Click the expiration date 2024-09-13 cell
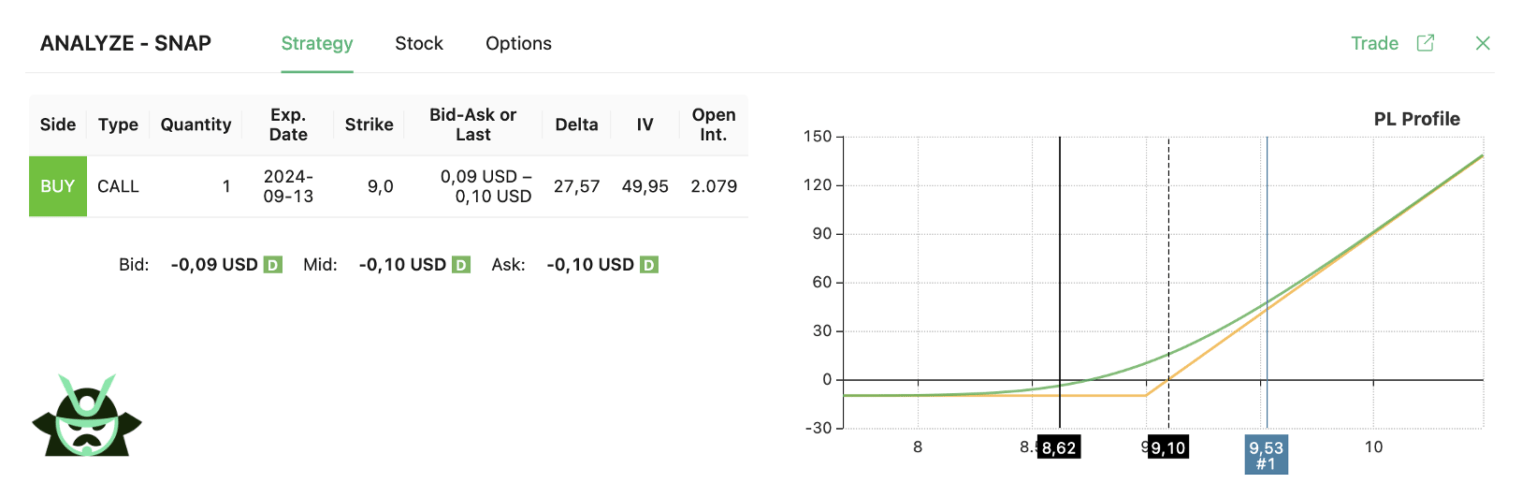 [288, 186]
